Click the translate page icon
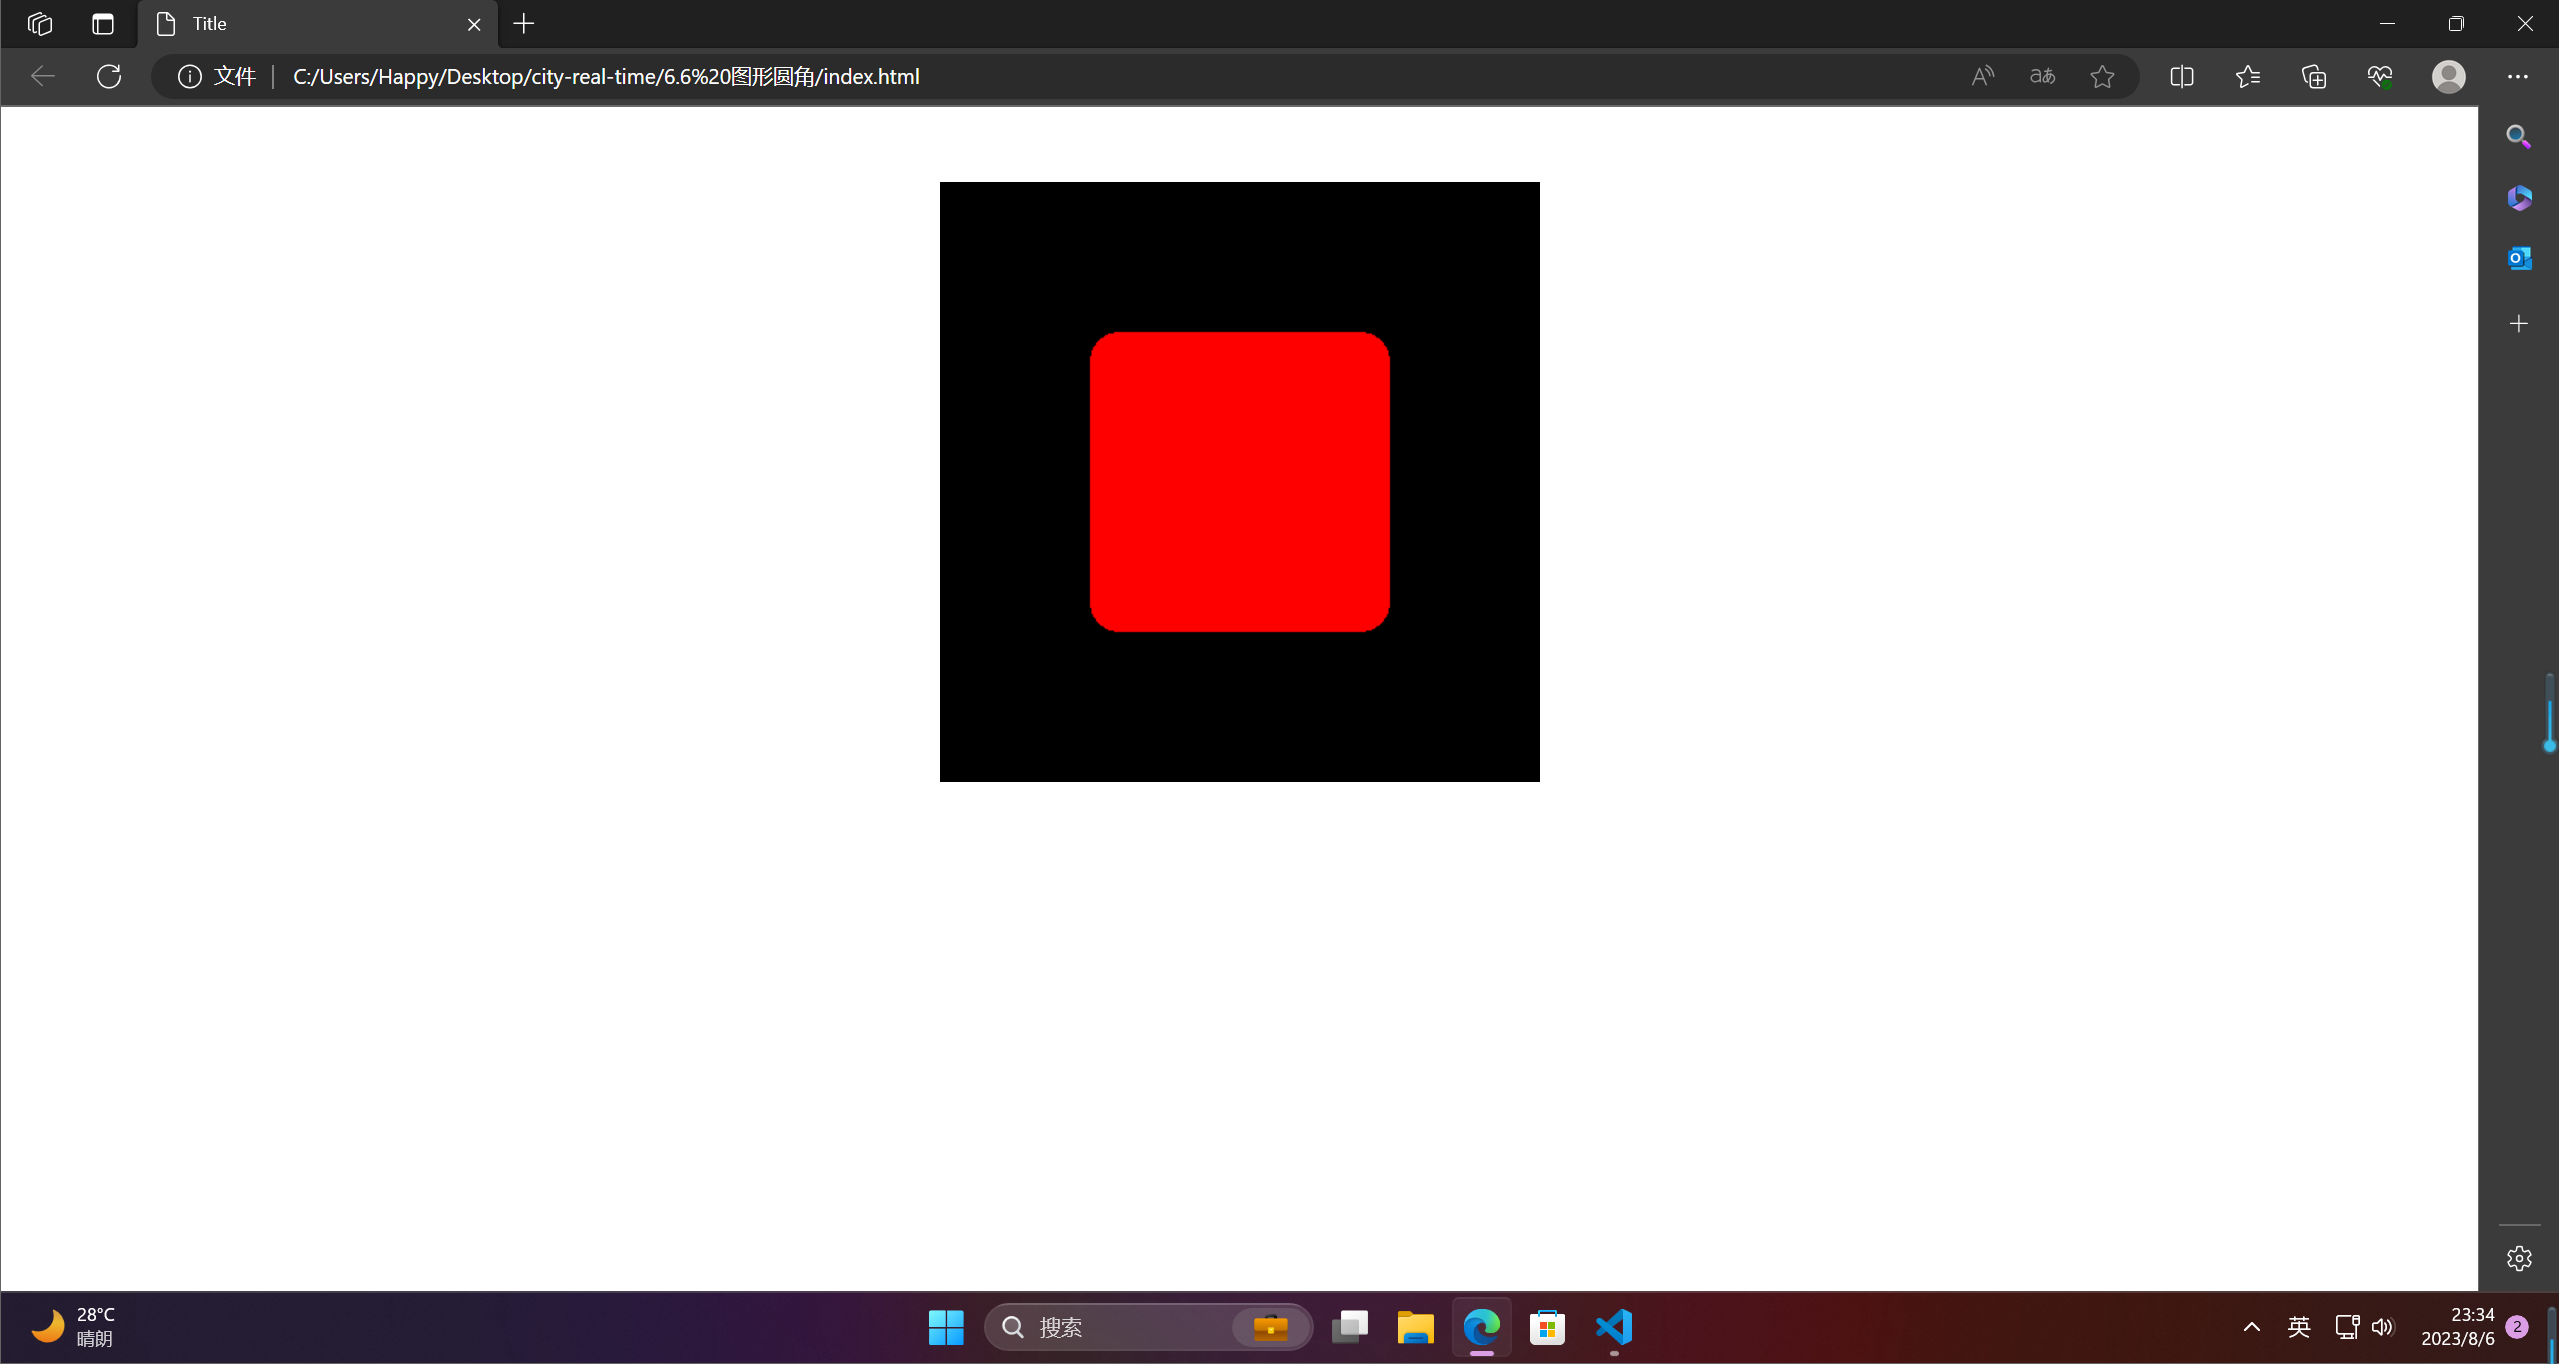Image resolution: width=2559 pixels, height=1364 pixels. click(2042, 76)
